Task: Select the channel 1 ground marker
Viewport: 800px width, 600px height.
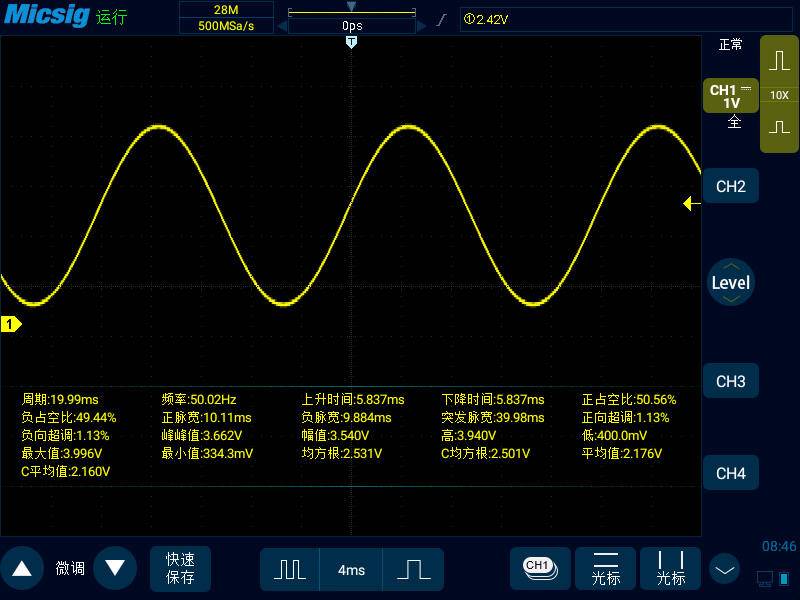Action: 11,324
